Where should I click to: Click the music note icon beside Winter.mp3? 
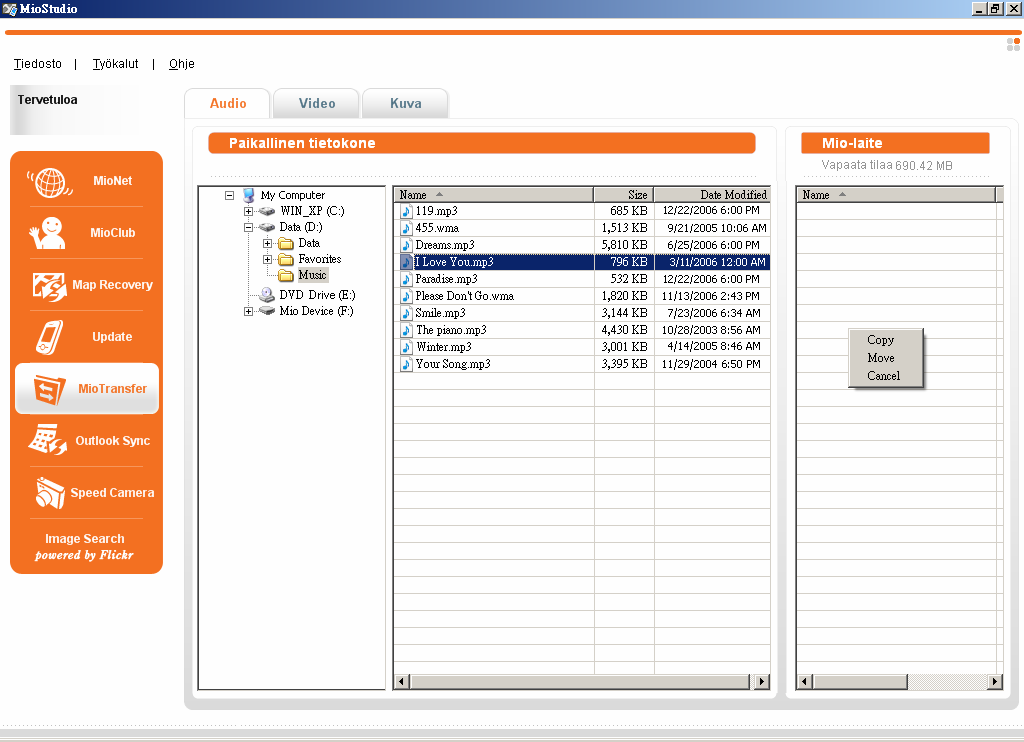pyautogui.click(x=406, y=347)
